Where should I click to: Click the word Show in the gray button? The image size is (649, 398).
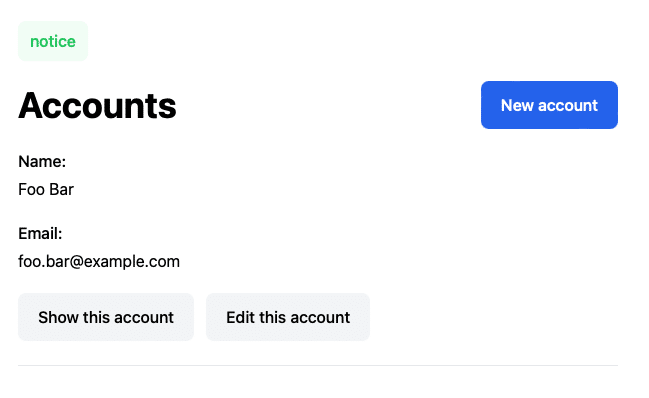click(58, 317)
